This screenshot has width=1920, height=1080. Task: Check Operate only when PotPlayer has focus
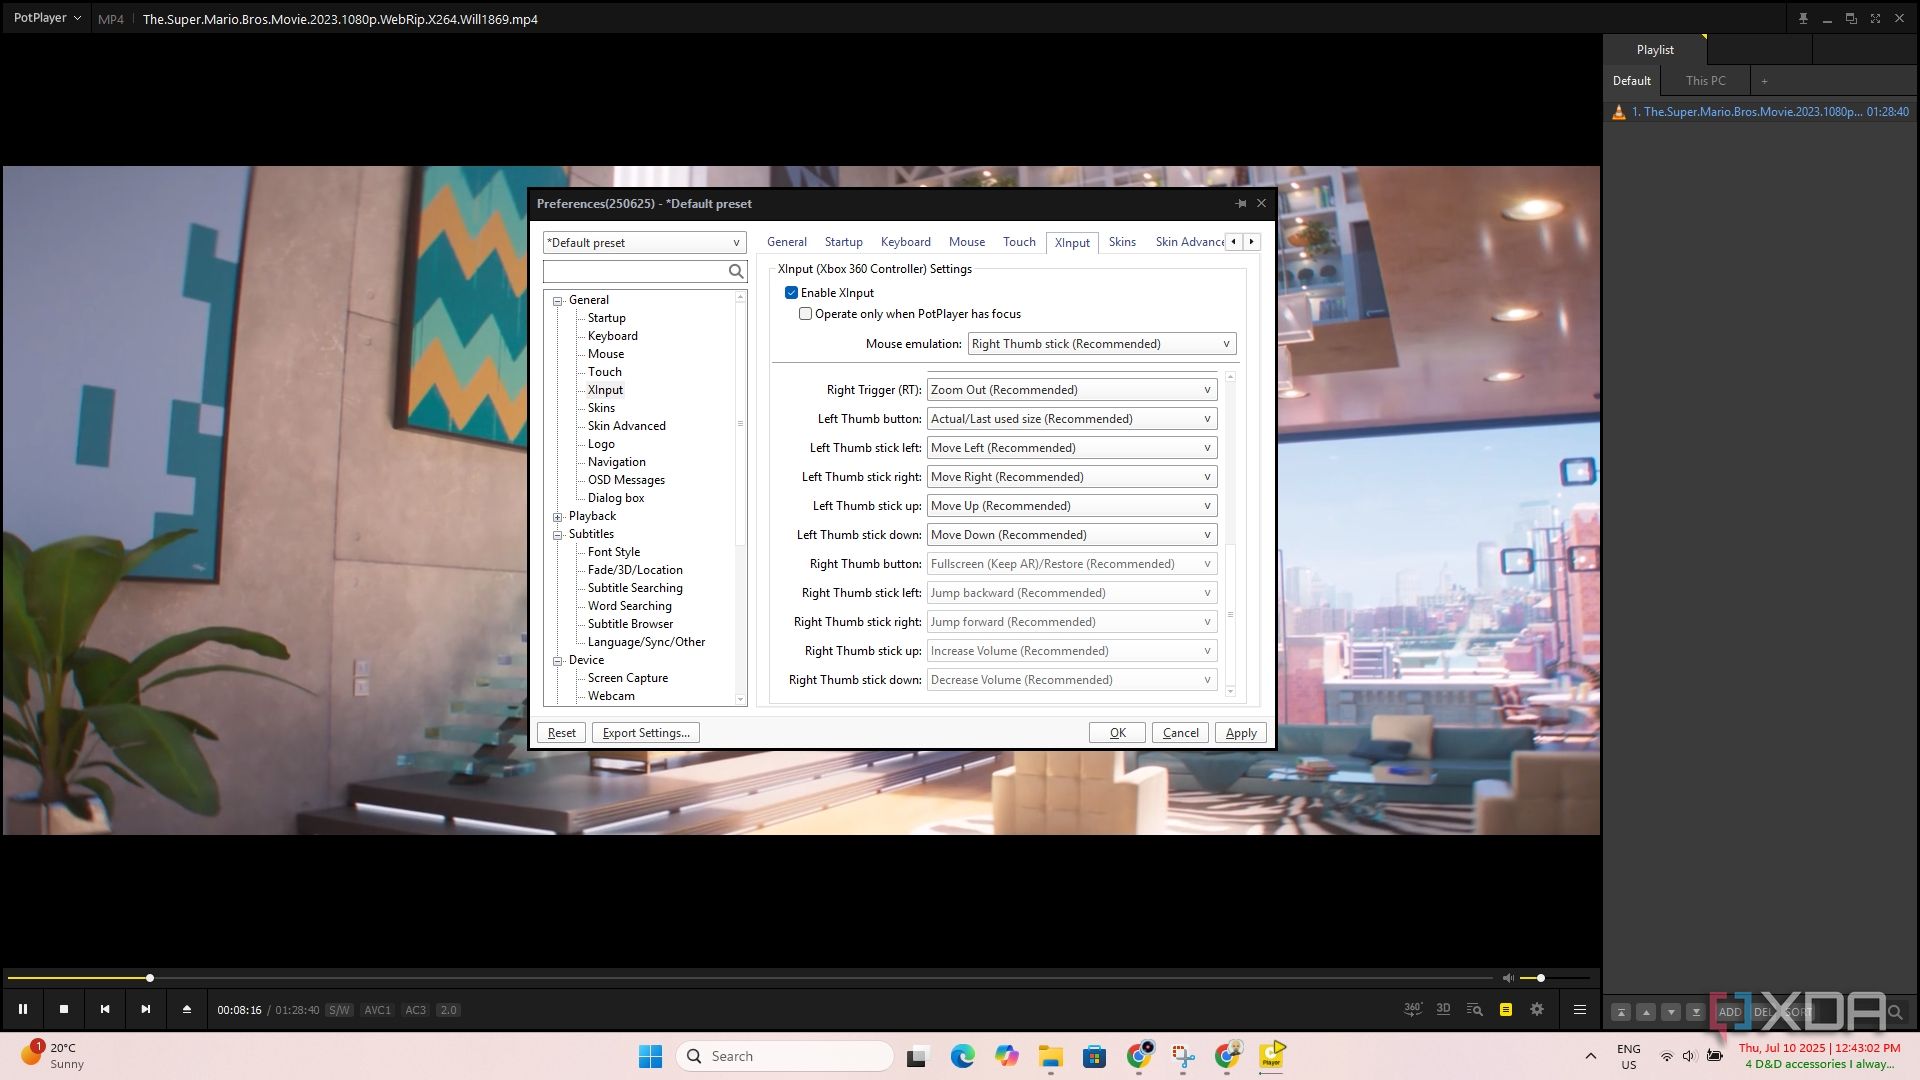point(805,314)
